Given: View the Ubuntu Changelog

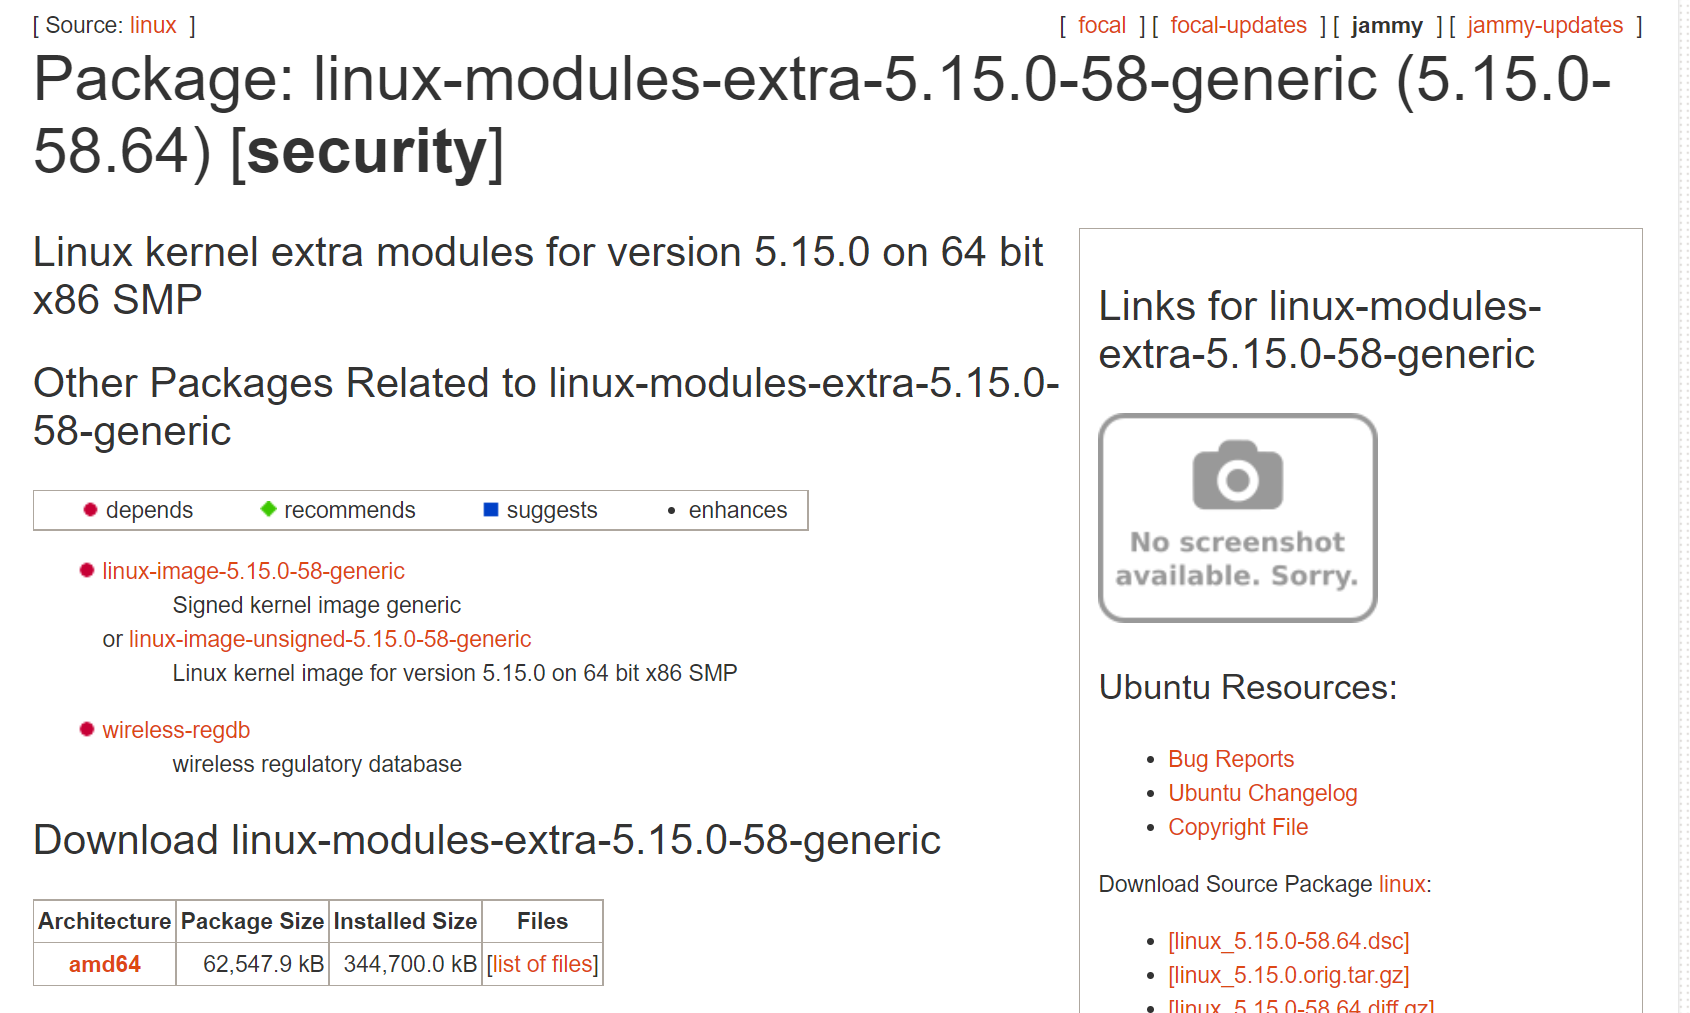Looking at the screenshot, I should coord(1263,793).
